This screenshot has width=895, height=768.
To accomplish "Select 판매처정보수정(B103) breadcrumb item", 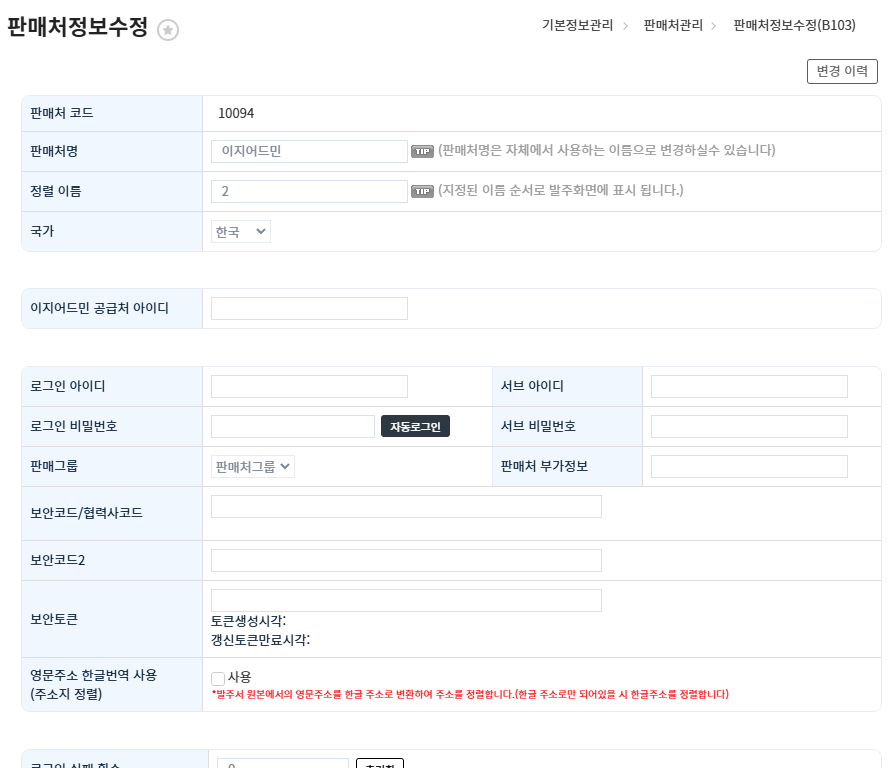I will coord(794,25).
